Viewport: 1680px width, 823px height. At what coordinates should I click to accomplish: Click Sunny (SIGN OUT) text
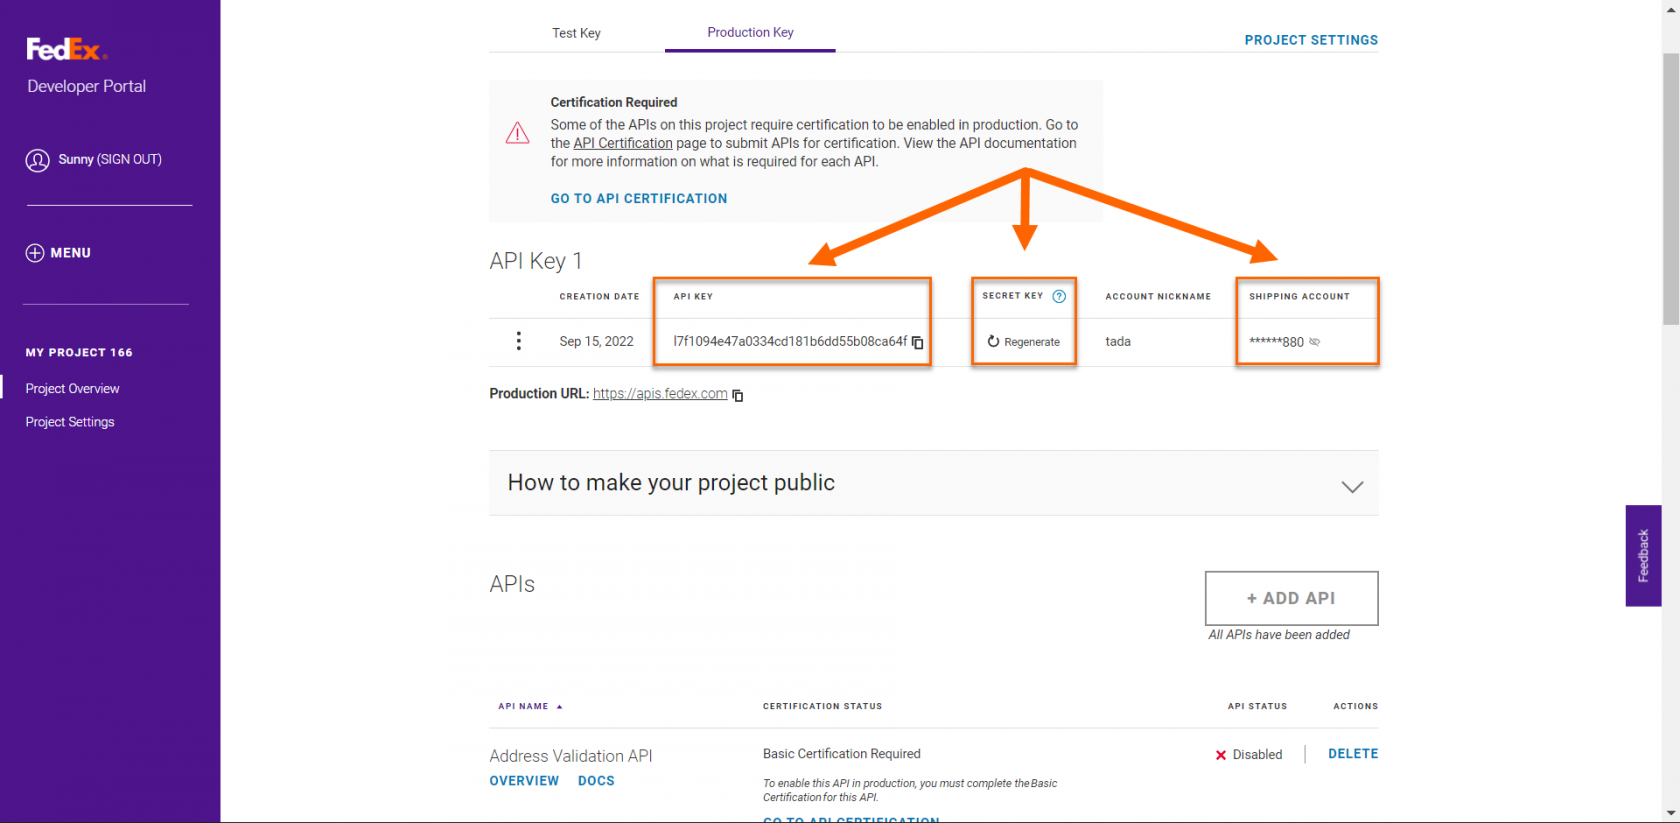(x=110, y=159)
